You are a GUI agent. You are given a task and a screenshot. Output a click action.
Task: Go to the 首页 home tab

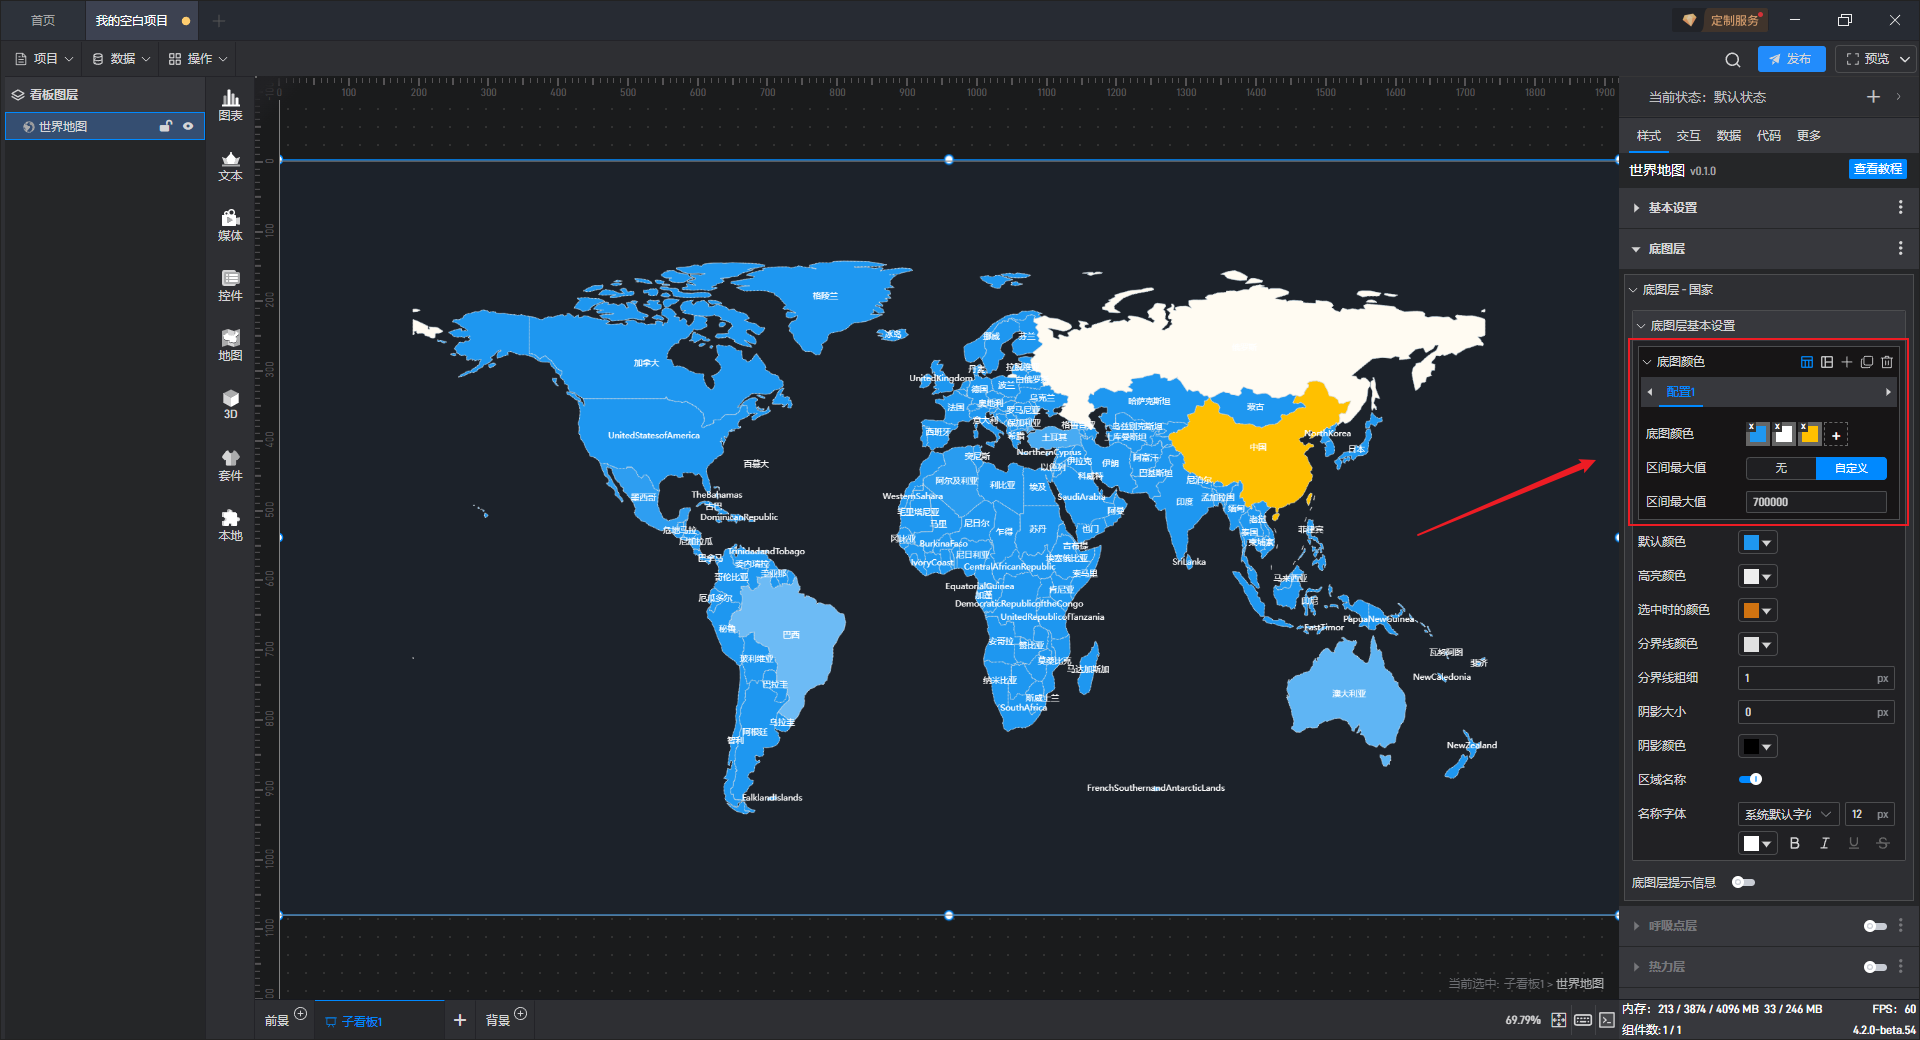click(43, 20)
